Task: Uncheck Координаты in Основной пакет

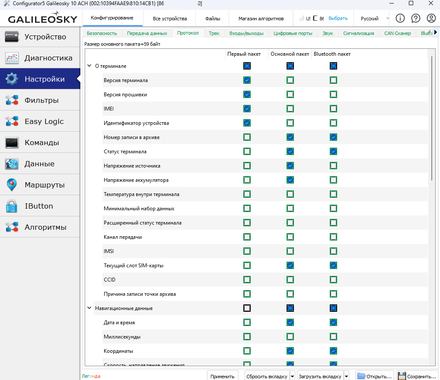Action: 290,351
